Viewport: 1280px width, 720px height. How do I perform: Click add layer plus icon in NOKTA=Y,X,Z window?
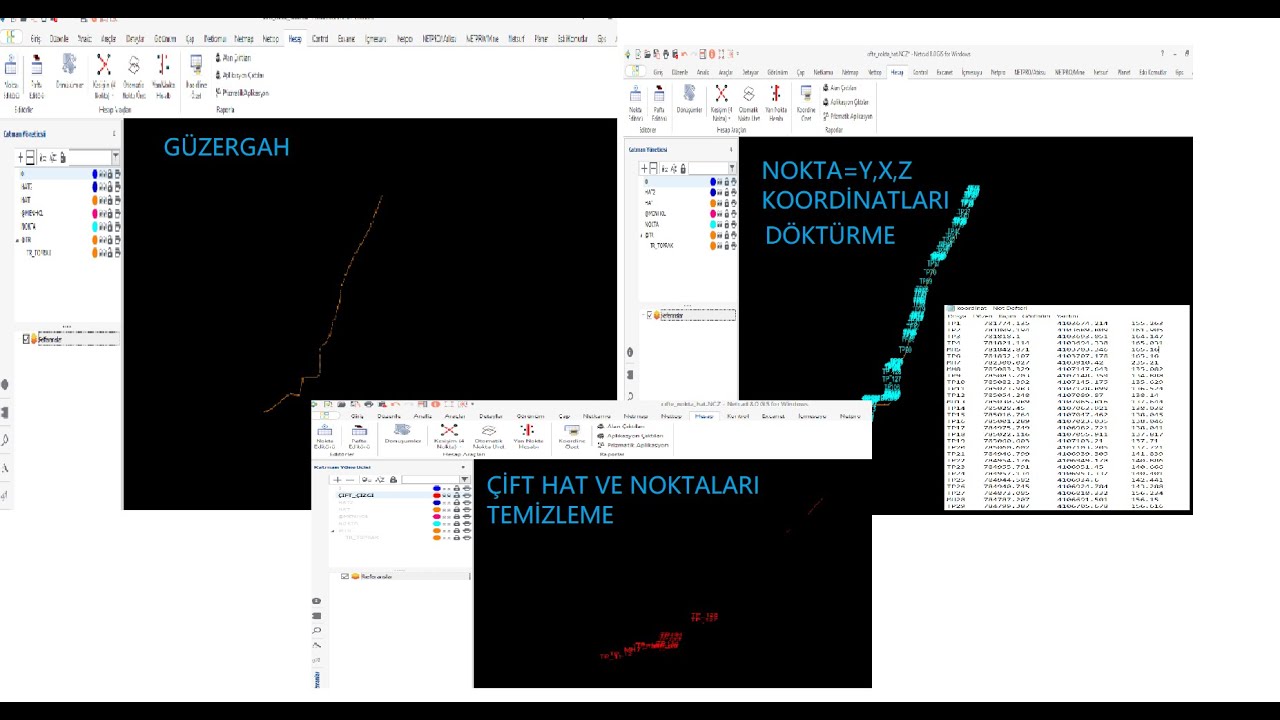coord(644,168)
